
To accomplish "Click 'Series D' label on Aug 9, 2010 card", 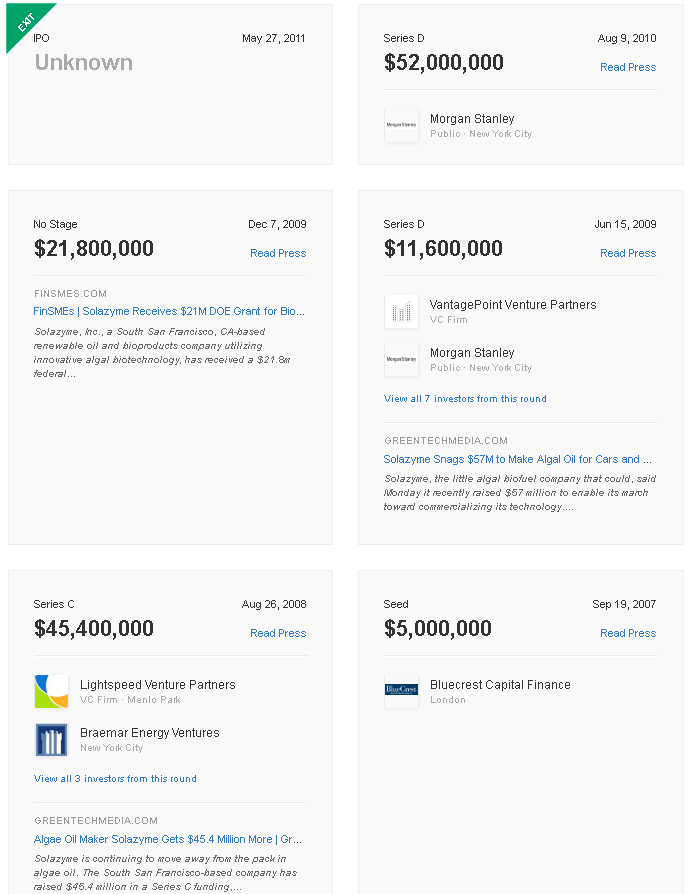I will pyautogui.click(x=404, y=38).
